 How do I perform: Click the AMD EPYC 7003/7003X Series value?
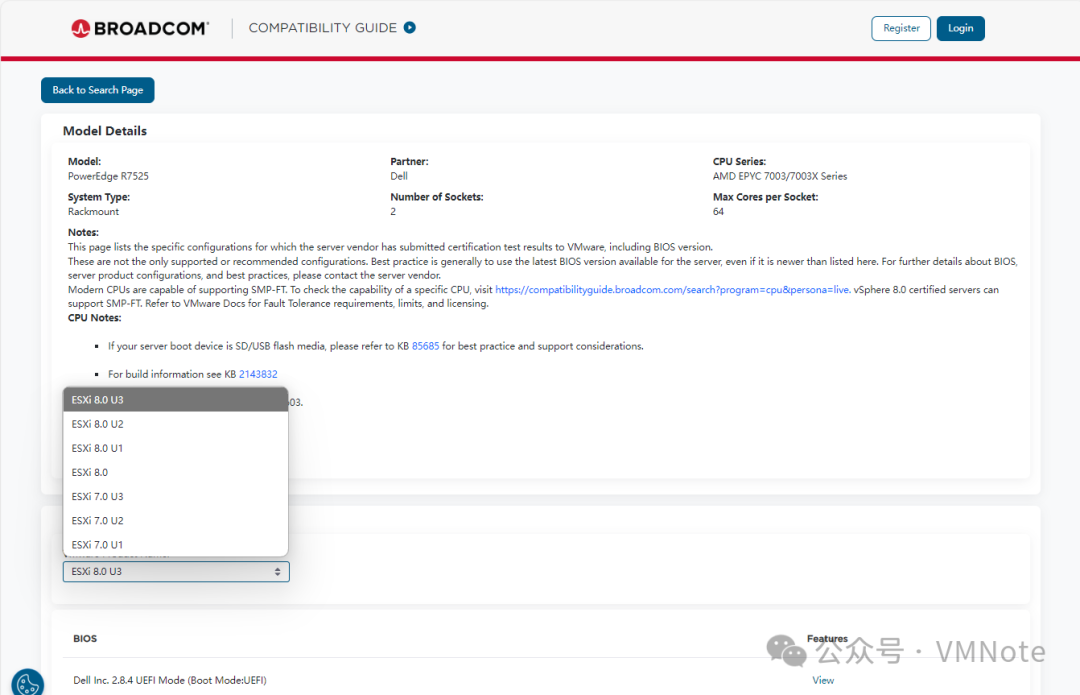[780, 176]
